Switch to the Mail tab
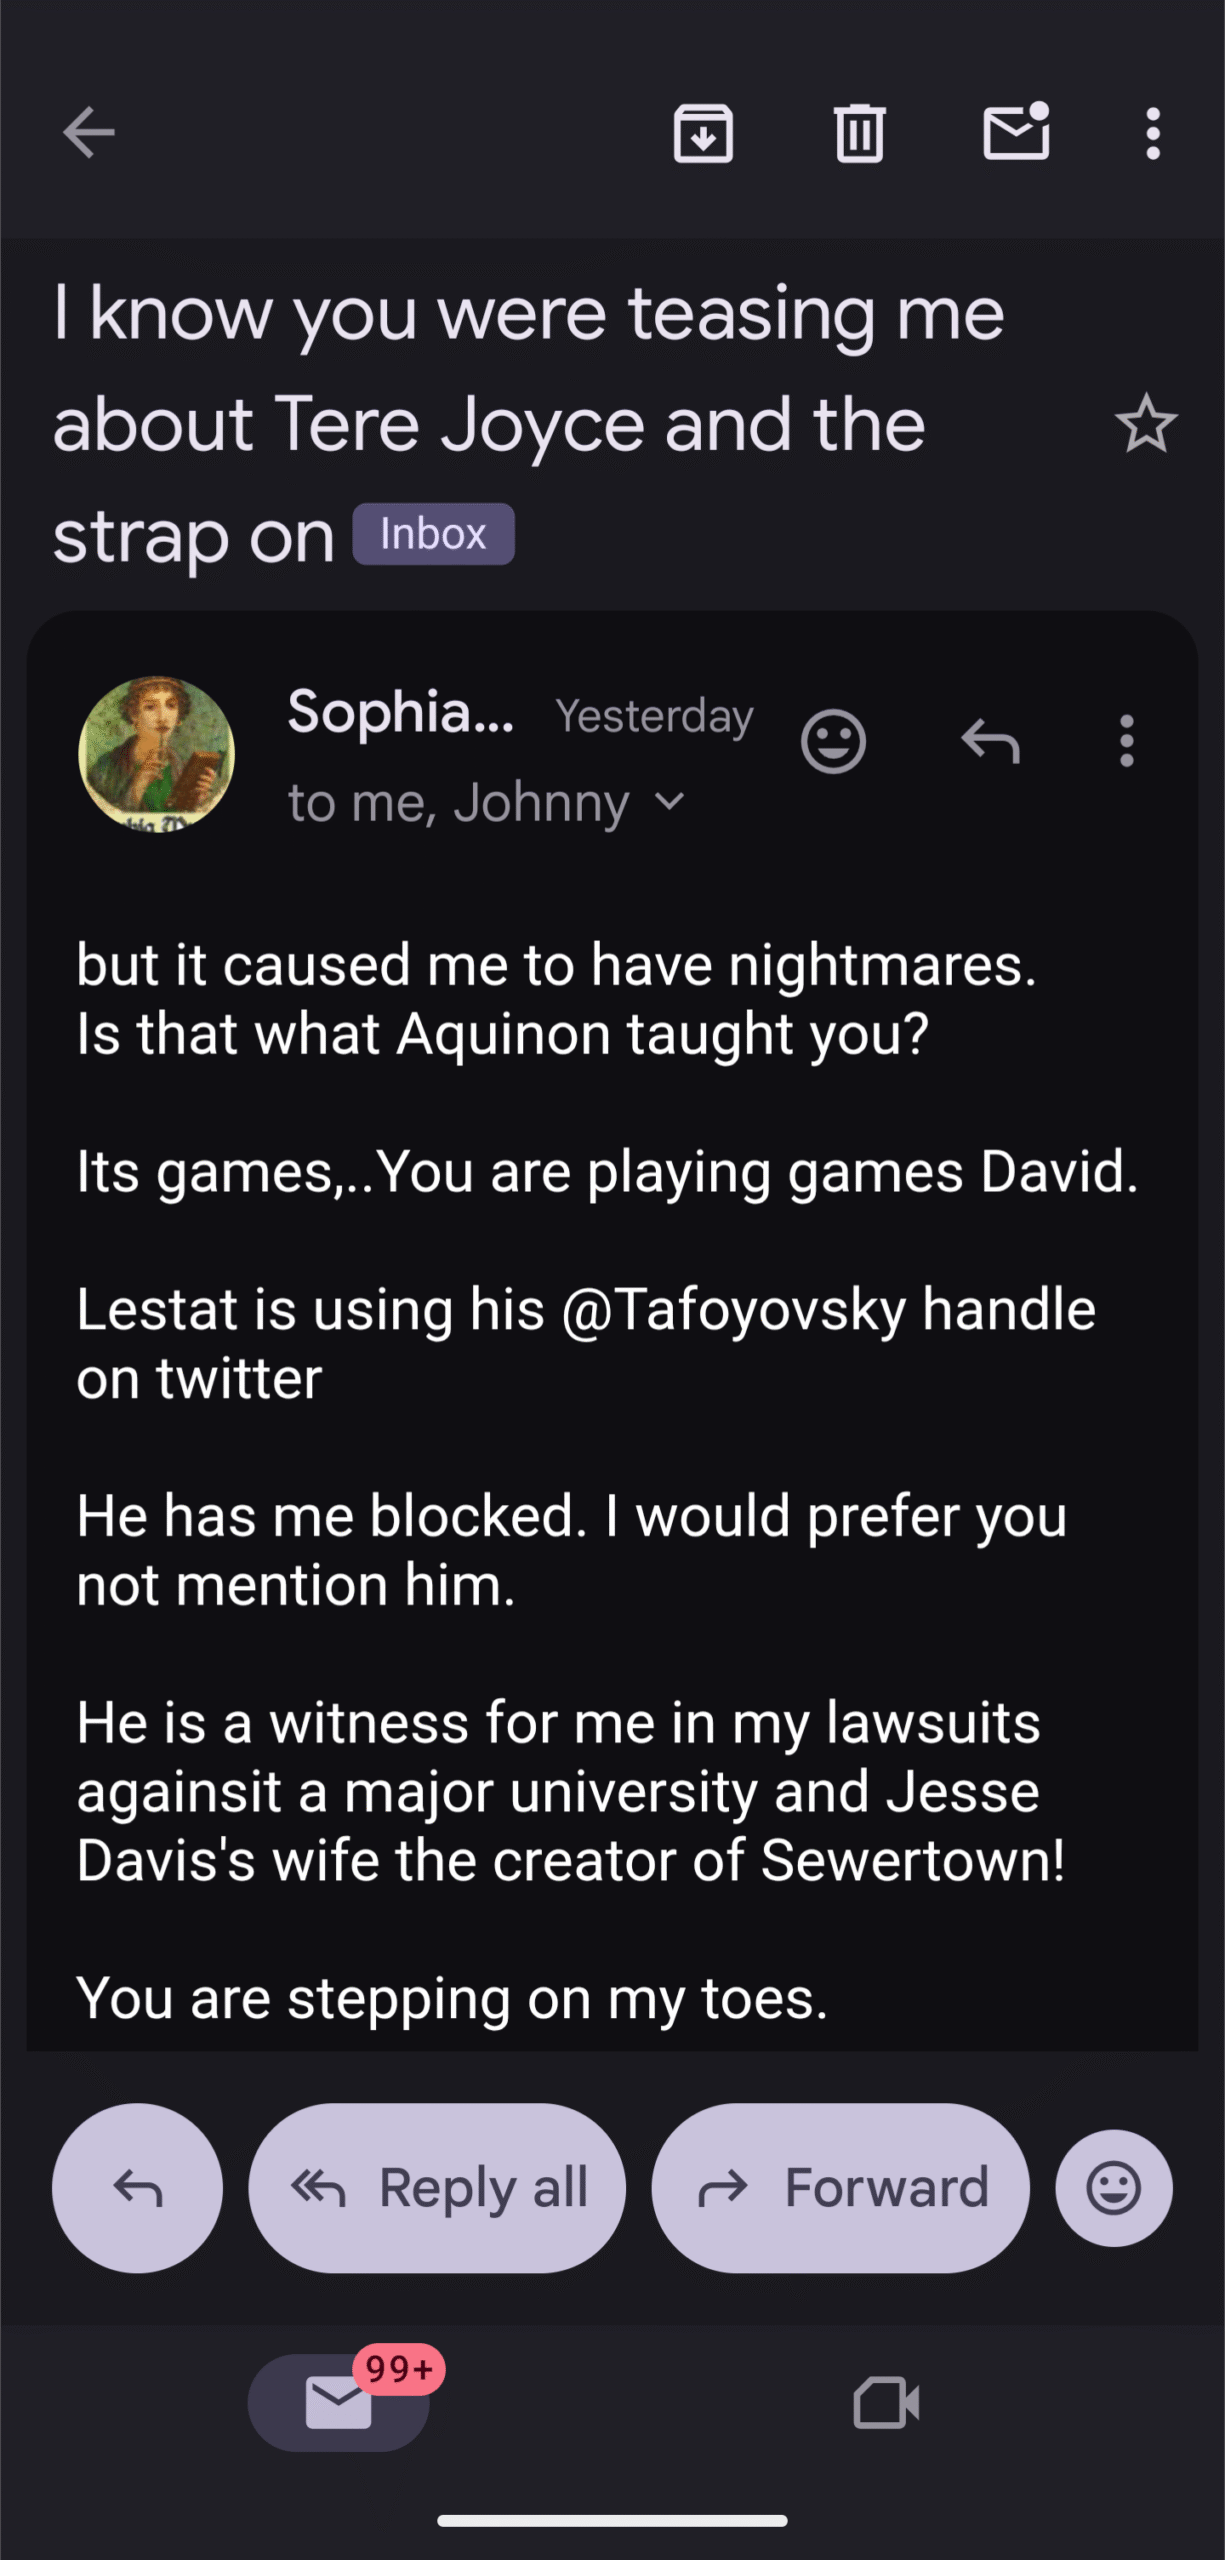Viewport: 1225px width, 2560px height. 339,2402
